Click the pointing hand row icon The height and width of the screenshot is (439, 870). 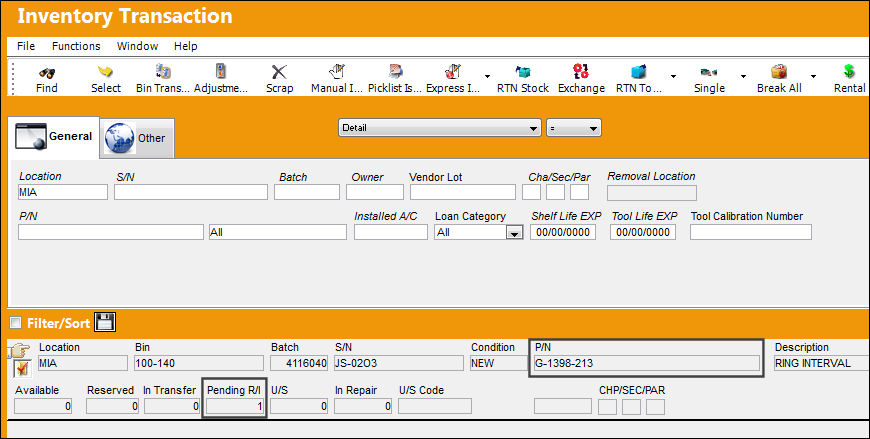pyautogui.click(x=21, y=351)
